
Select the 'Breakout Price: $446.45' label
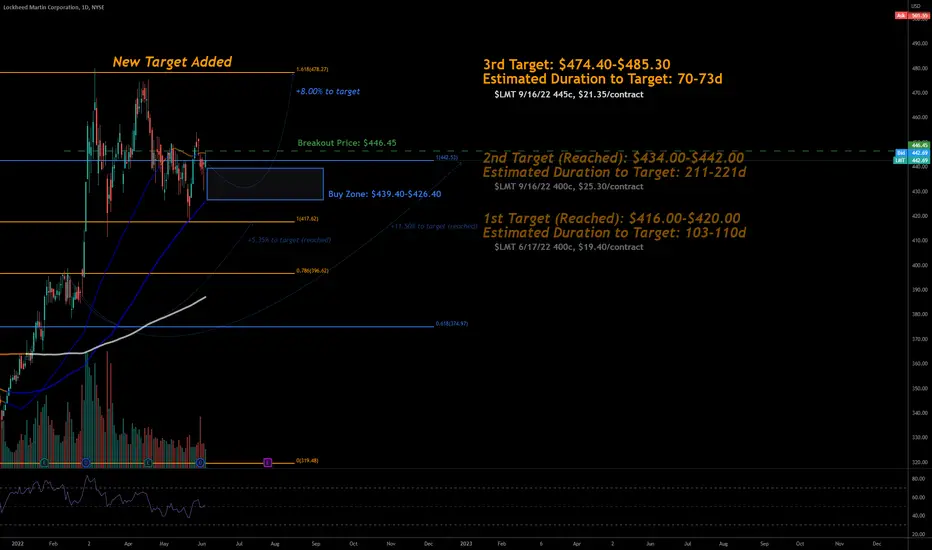[x=347, y=143]
